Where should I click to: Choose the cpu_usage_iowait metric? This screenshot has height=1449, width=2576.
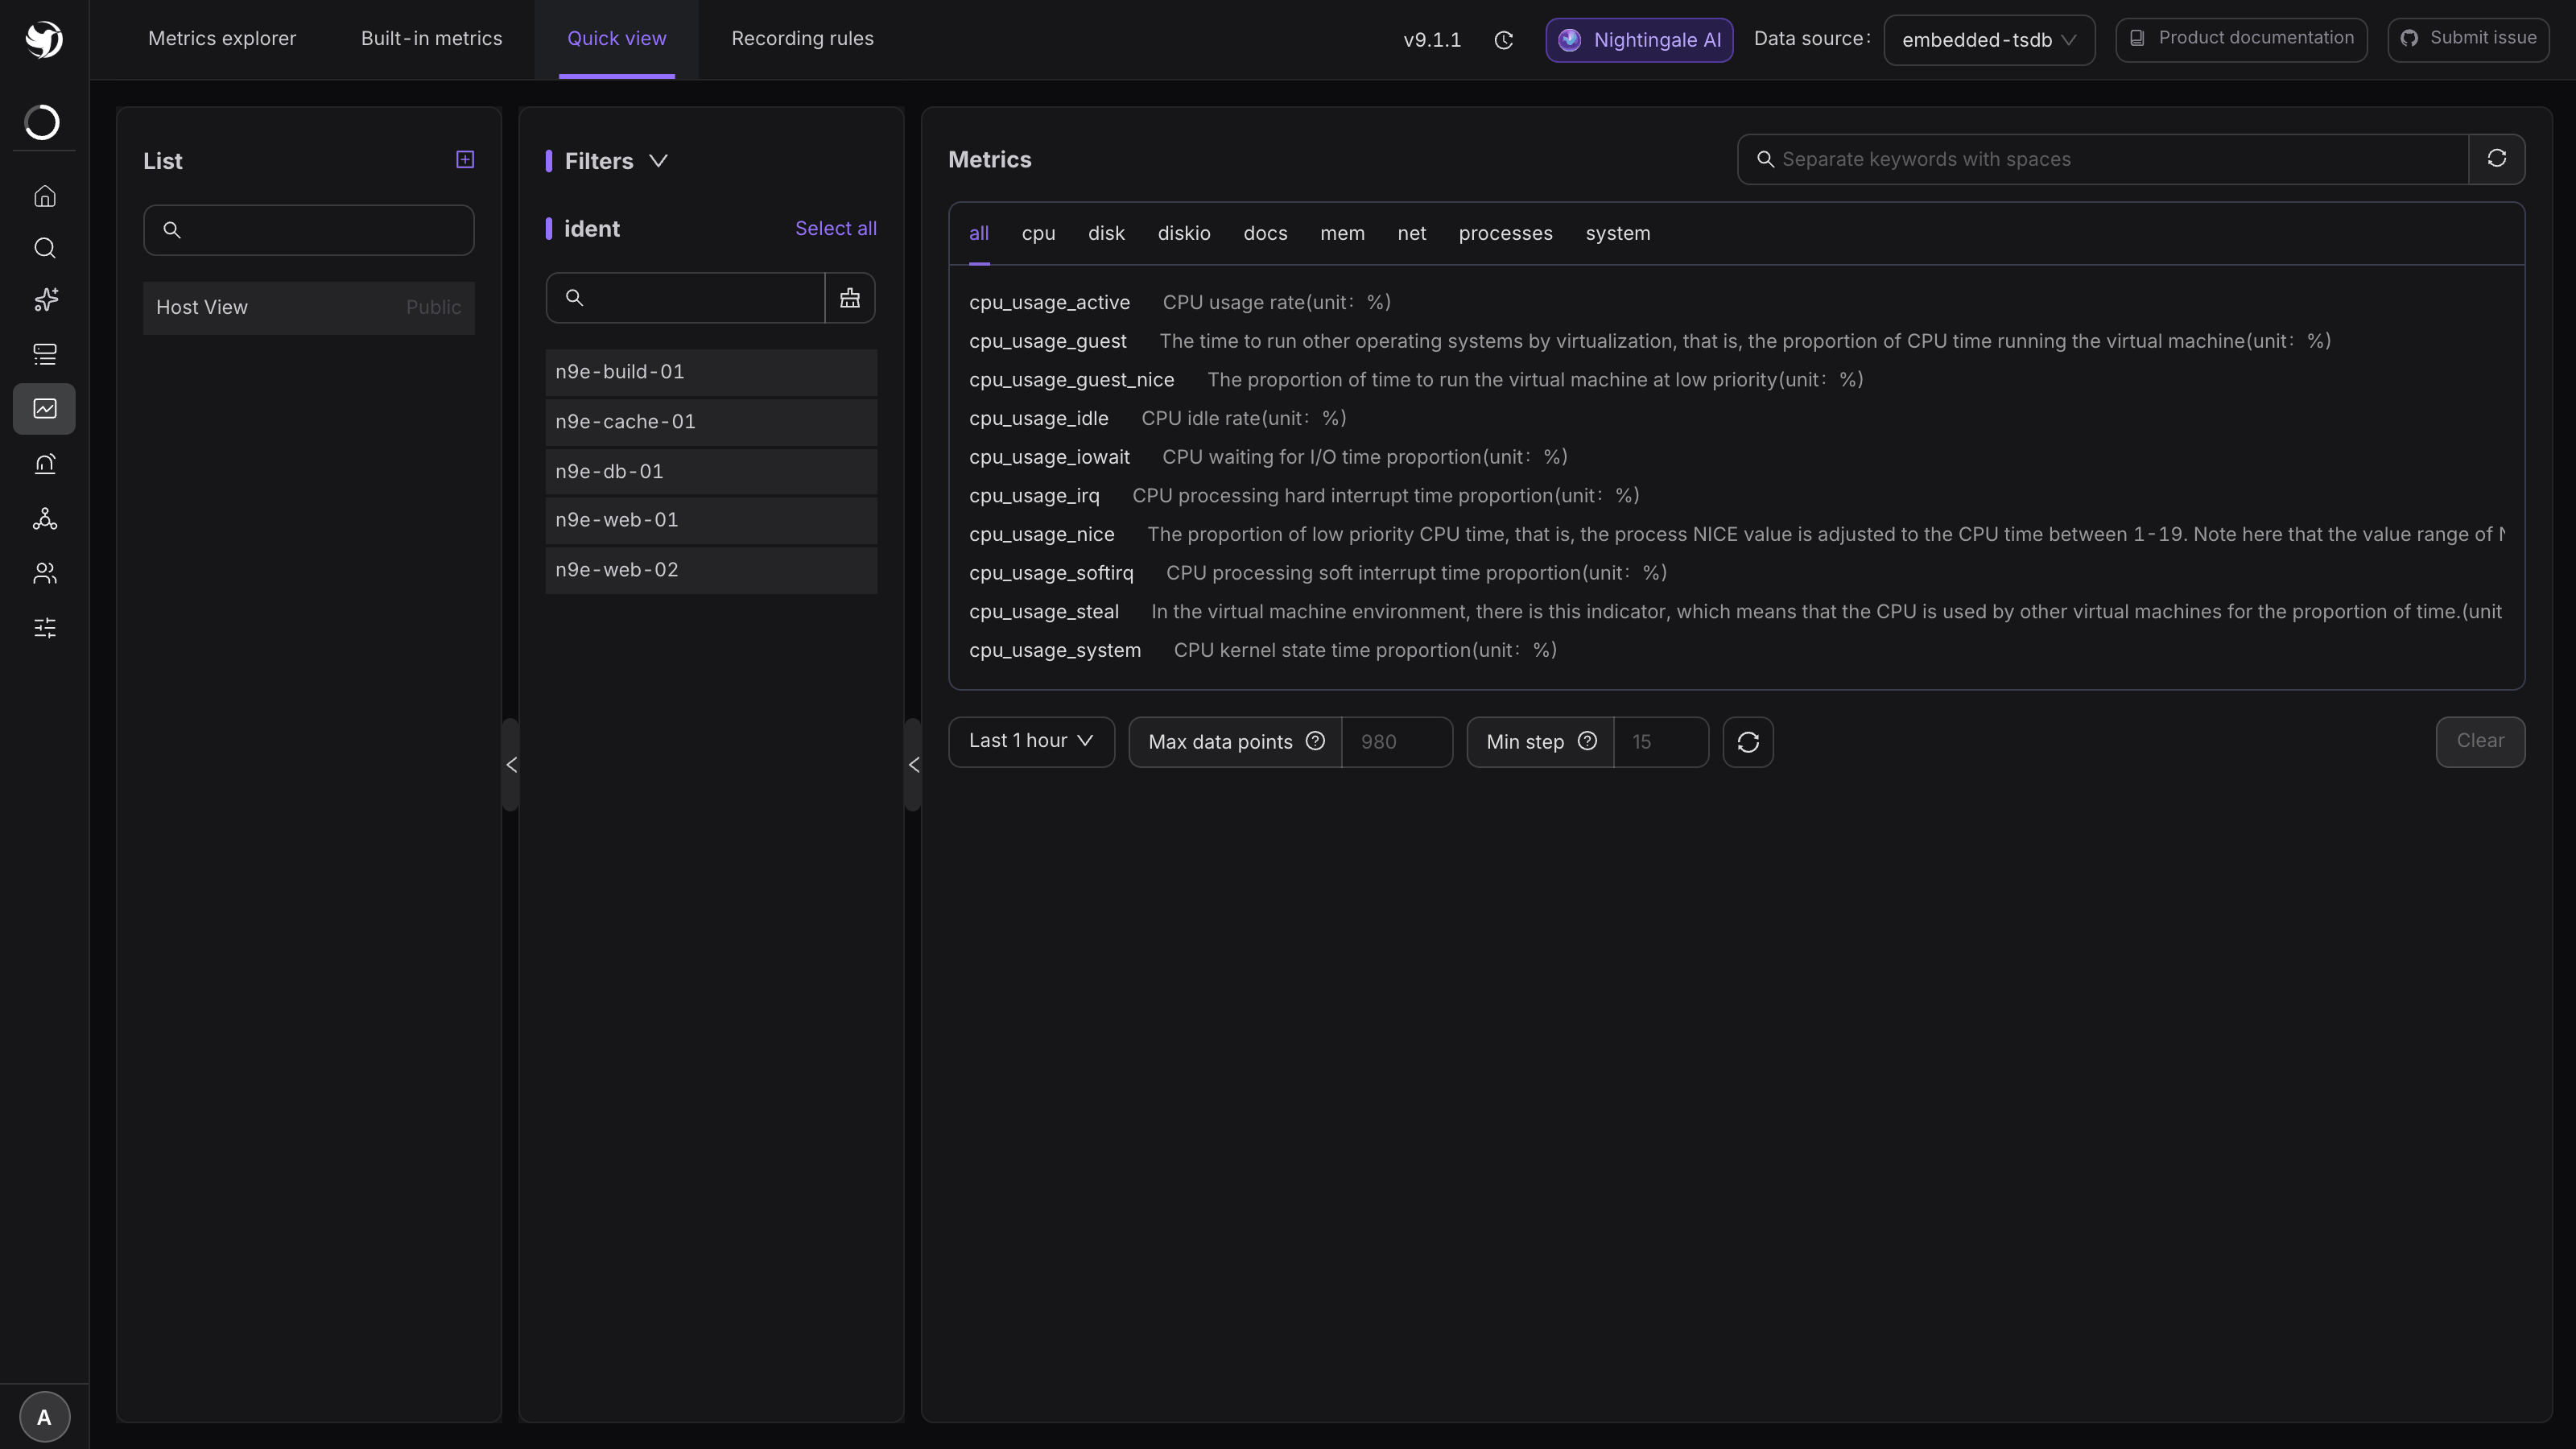point(1049,457)
